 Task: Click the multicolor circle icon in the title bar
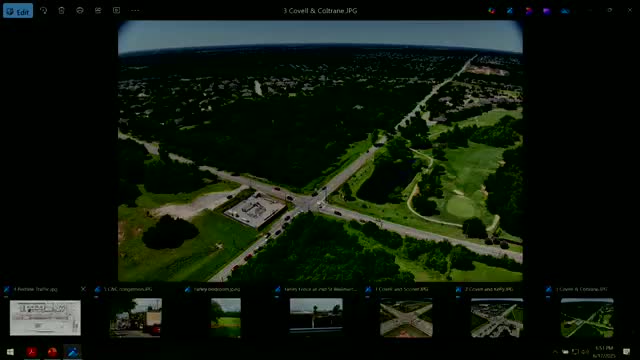pyautogui.click(x=492, y=11)
